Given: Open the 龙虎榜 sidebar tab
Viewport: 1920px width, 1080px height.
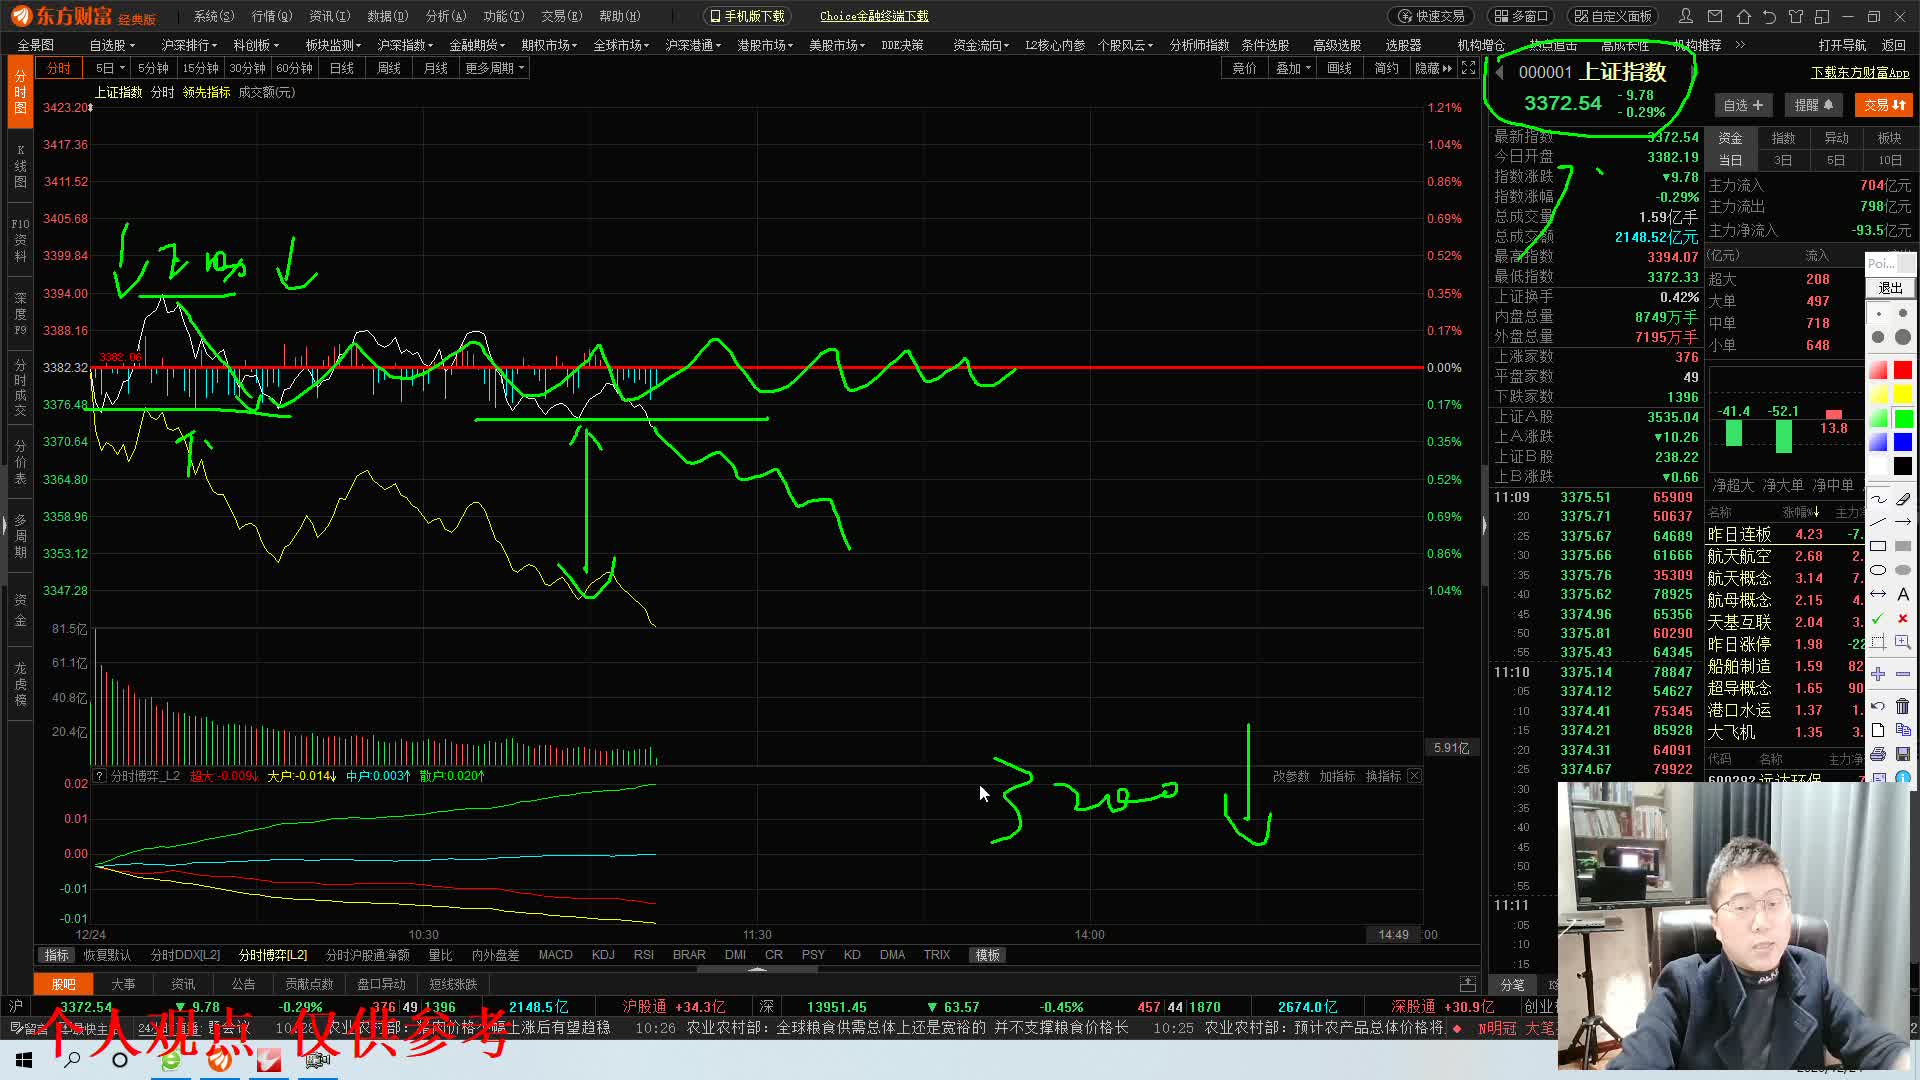Looking at the screenshot, I should click(x=20, y=684).
